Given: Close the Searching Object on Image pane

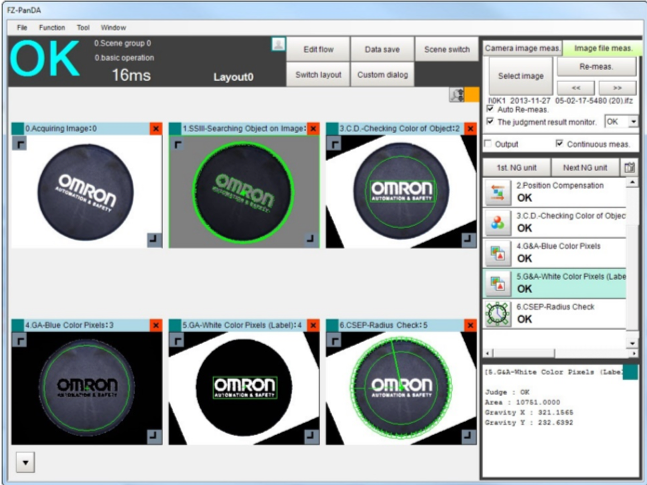Looking at the screenshot, I should tap(313, 129).
